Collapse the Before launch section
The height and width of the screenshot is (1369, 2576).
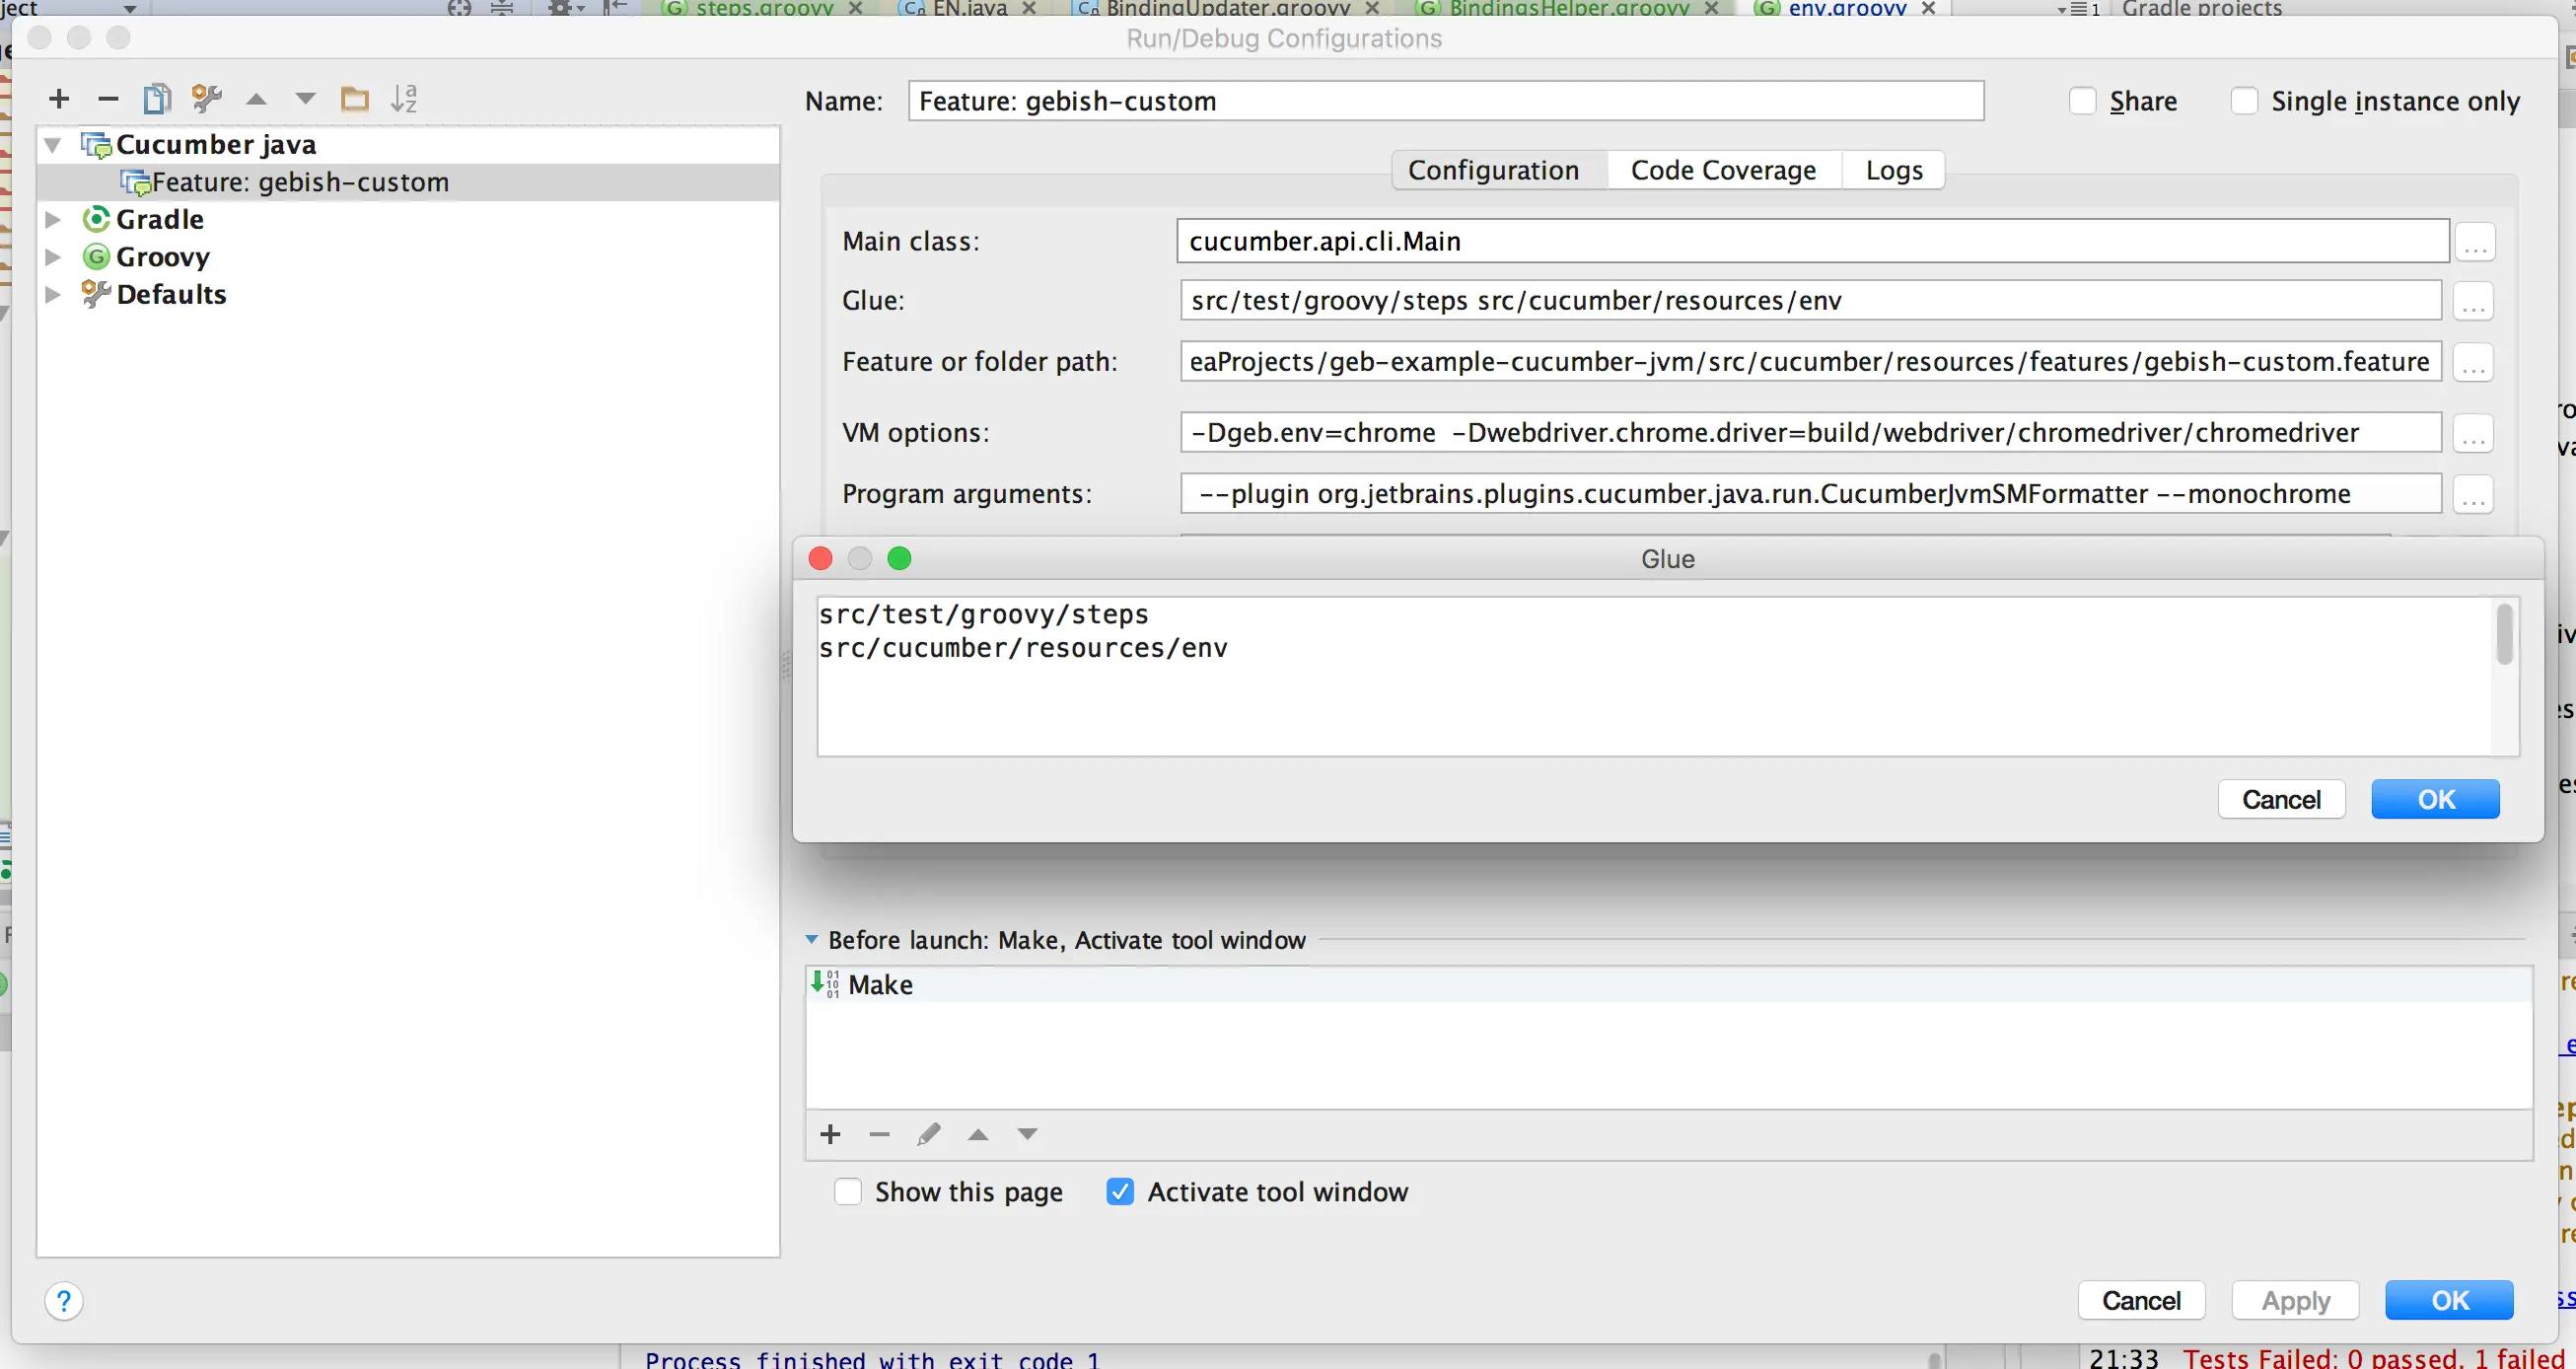point(812,940)
